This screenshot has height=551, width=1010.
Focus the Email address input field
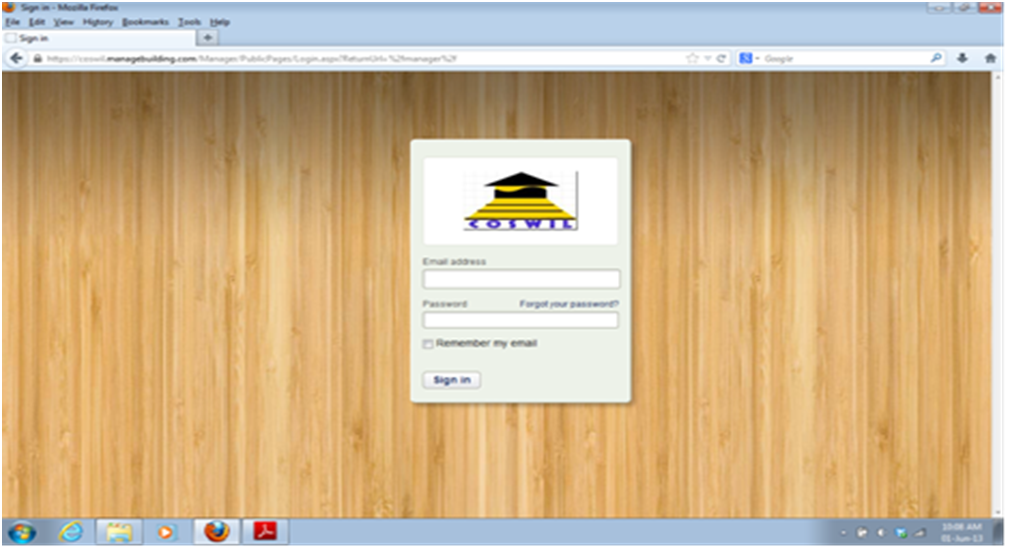[521, 279]
